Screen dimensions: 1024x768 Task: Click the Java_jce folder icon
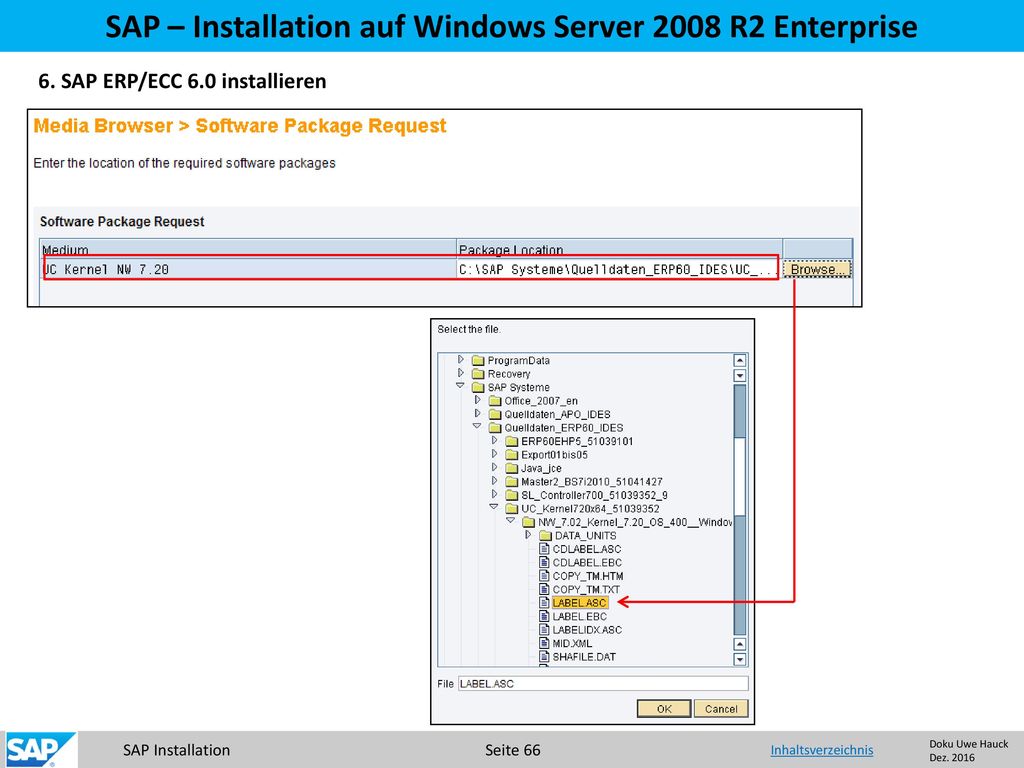point(512,468)
